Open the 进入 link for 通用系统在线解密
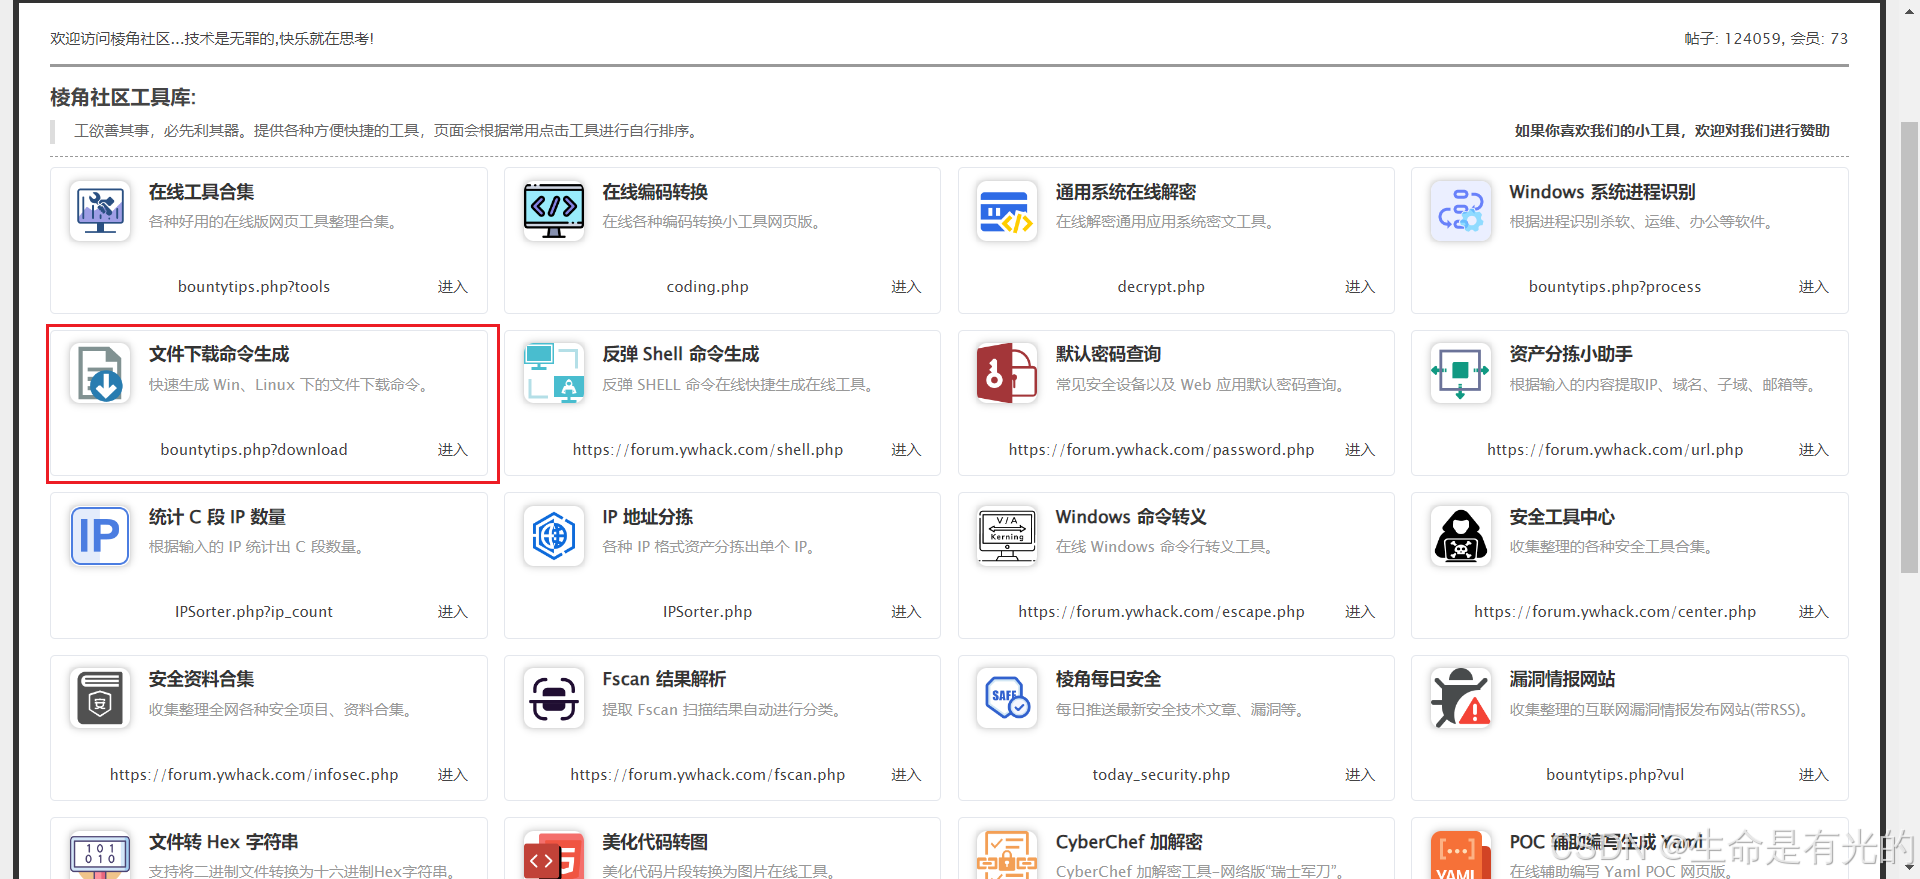1920x879 pixels. [x=1359, y=287]
